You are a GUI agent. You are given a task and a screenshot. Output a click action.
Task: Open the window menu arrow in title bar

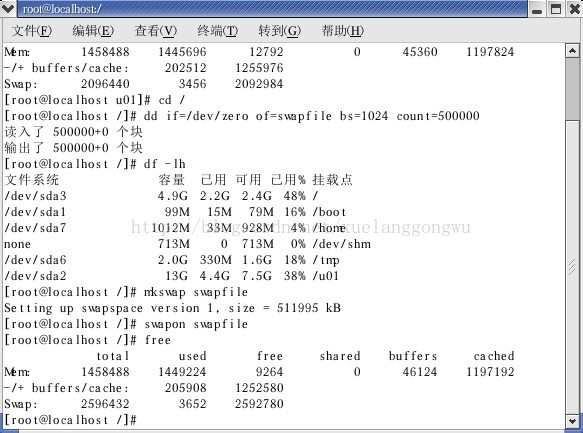pyautogui.click(x=8, y=8)
